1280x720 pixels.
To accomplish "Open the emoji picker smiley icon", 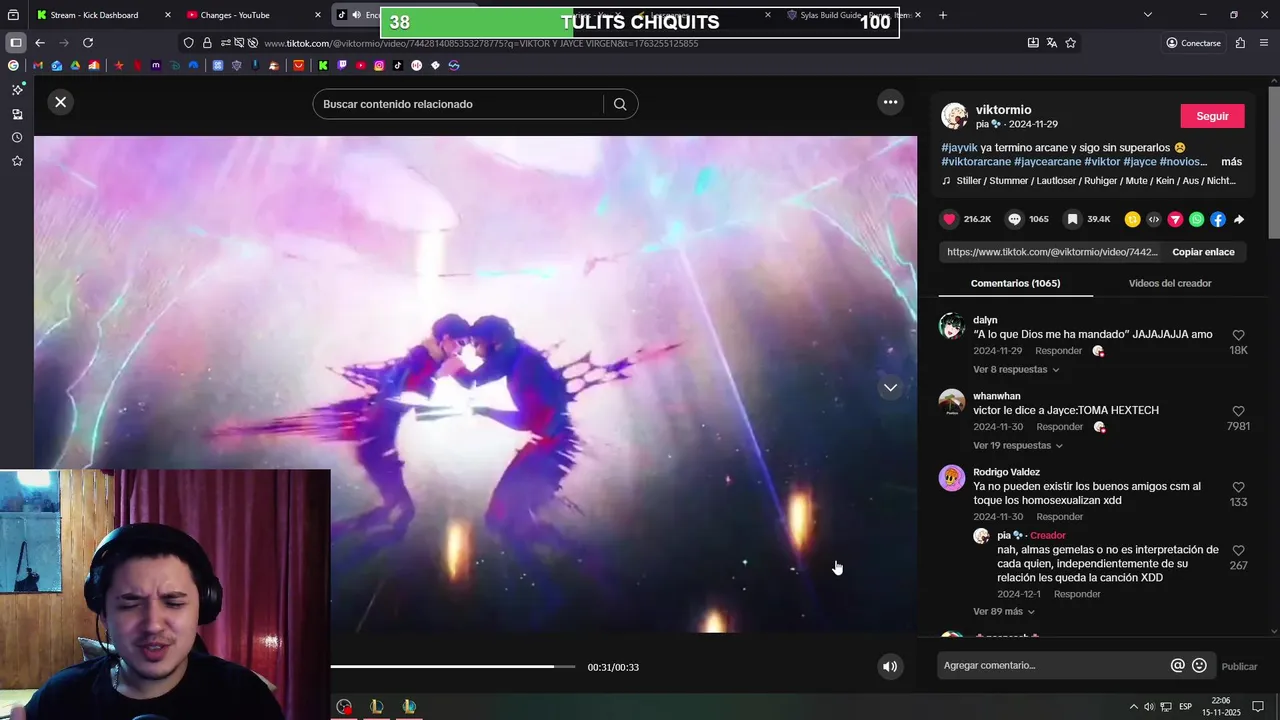I will [1199, 666].
